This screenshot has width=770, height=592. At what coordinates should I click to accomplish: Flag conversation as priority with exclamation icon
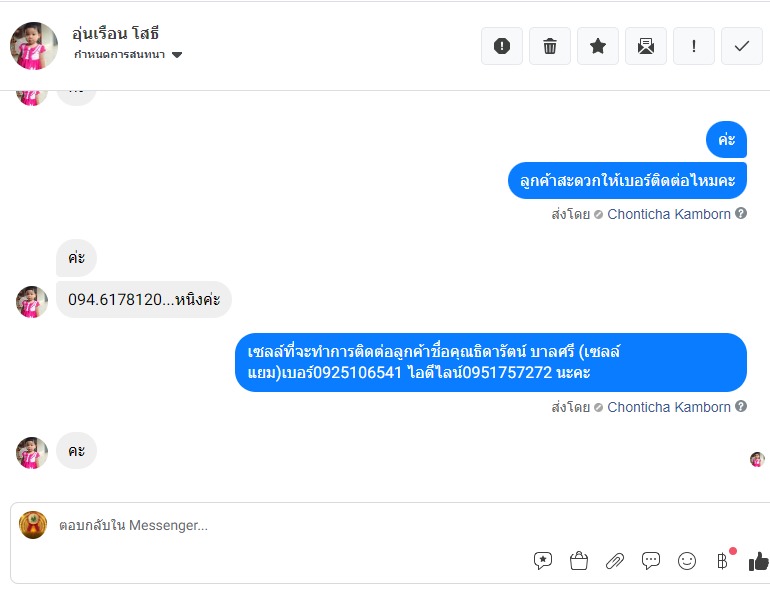pos(693,46)
